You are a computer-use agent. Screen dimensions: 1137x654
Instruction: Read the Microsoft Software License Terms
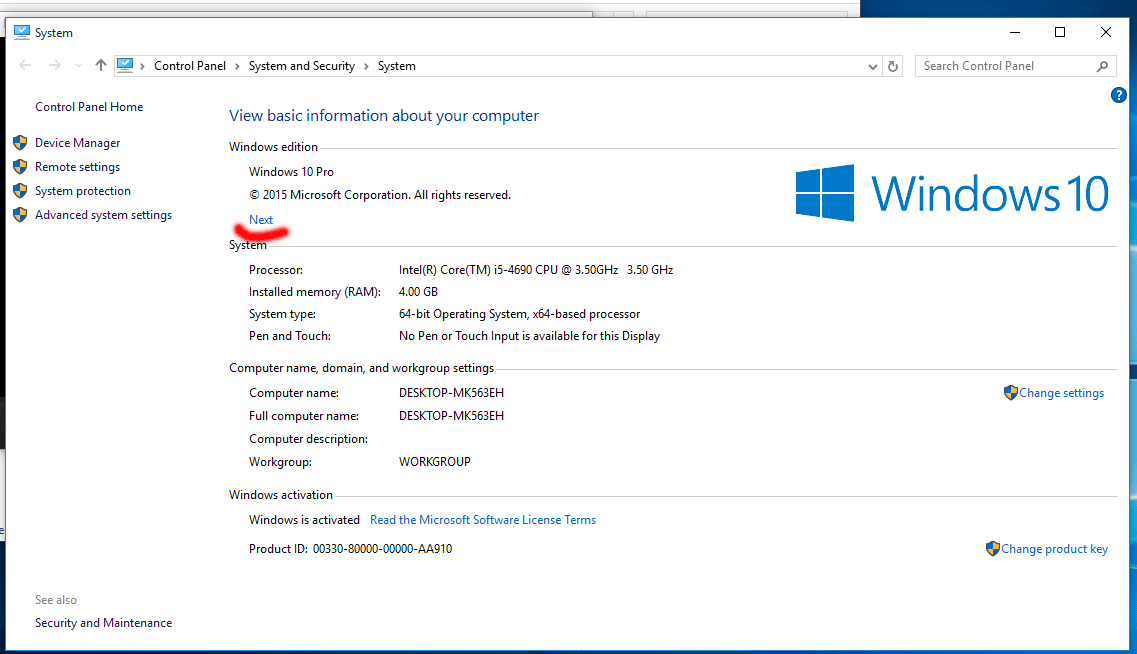[x=483, y=520]
